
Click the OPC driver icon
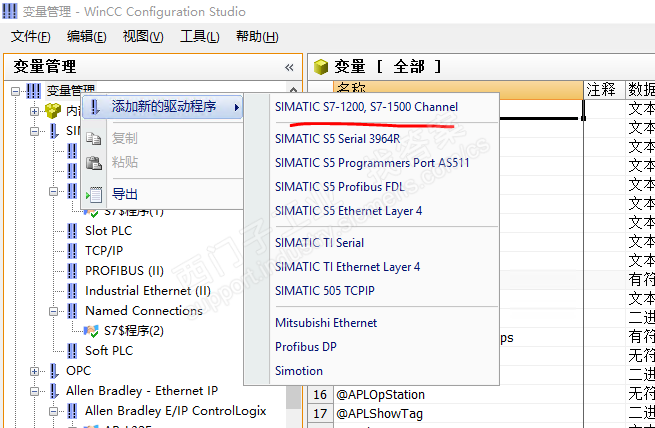[x=54, y=371]
